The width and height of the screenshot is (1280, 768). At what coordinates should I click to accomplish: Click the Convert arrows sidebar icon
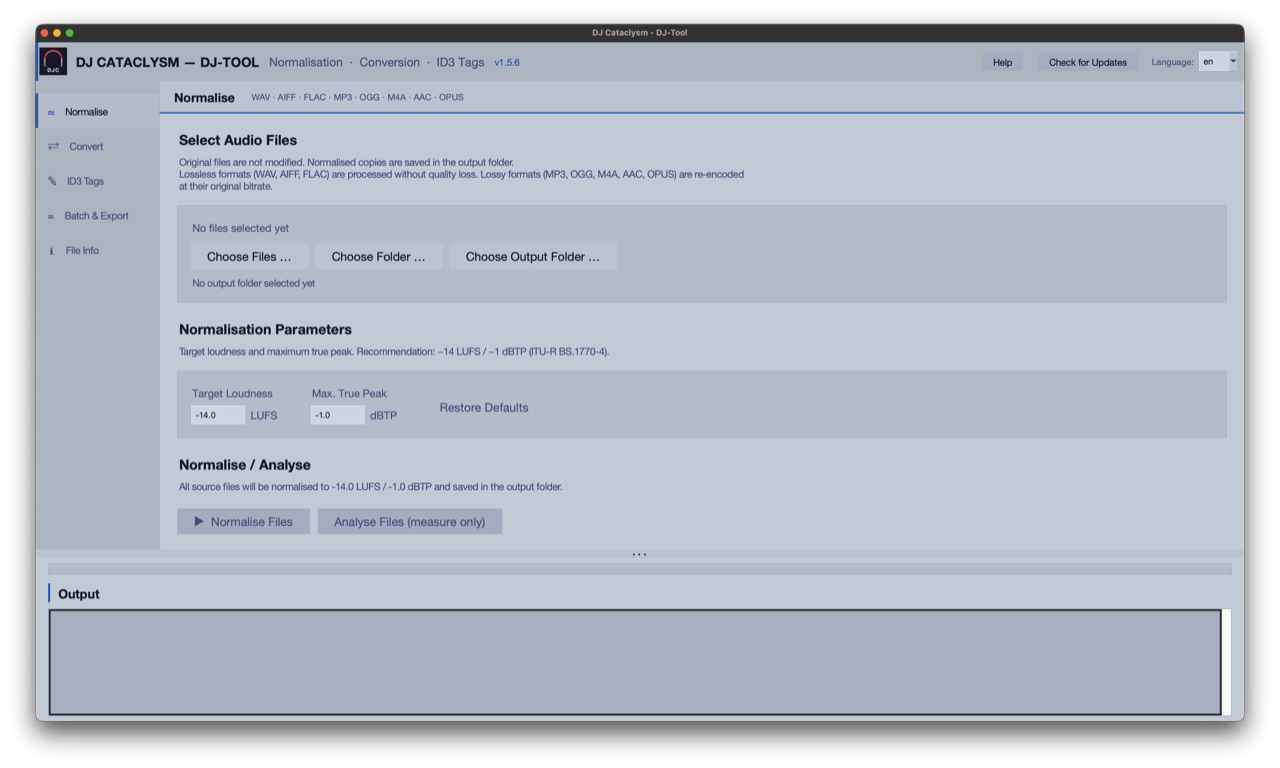(53, 147)
